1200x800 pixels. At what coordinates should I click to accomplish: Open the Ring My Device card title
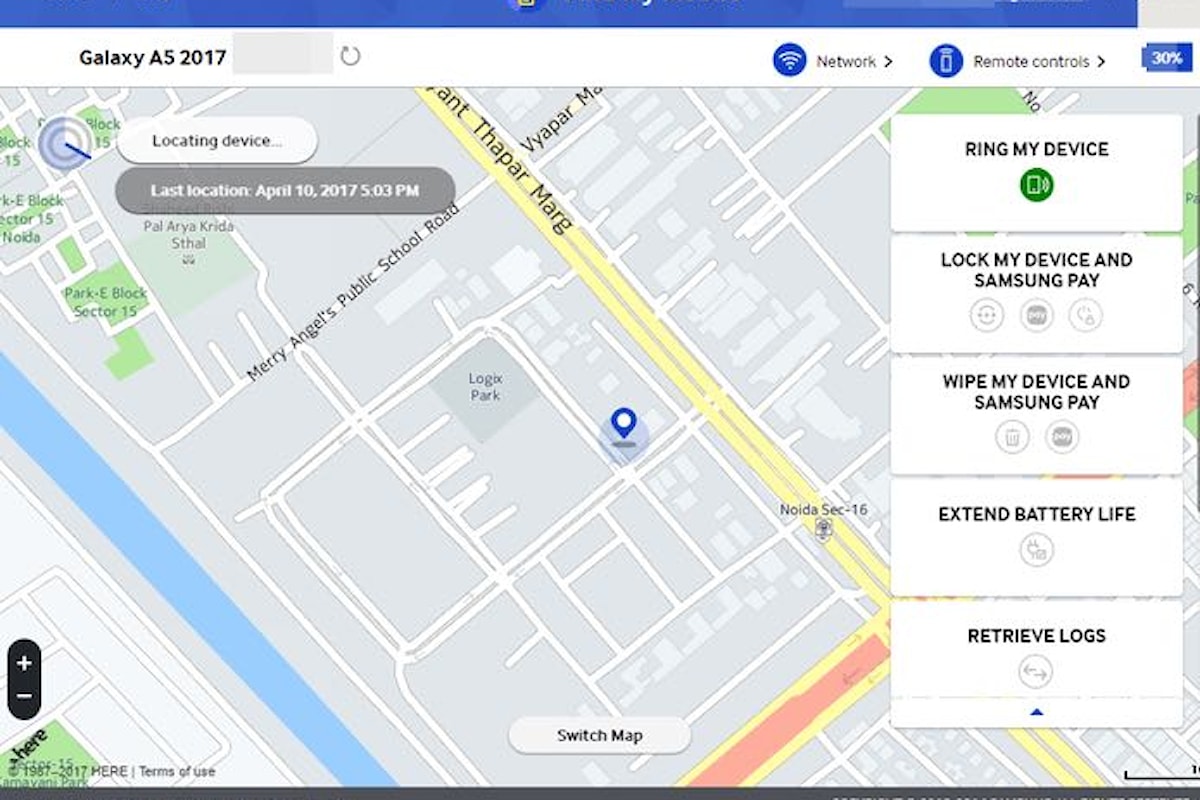point(1036,149)
